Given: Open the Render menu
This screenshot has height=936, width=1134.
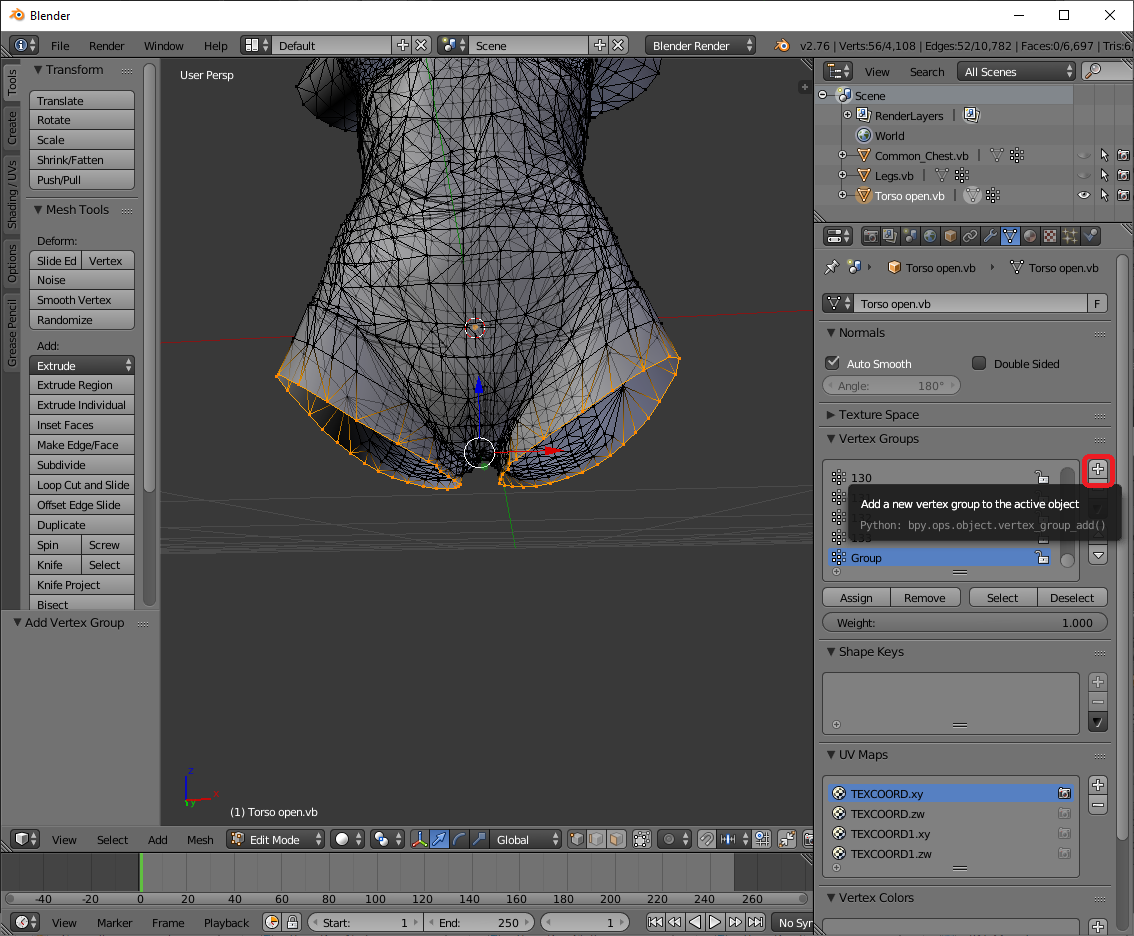Looking at the screenshot, I should (x=106, y=46).
